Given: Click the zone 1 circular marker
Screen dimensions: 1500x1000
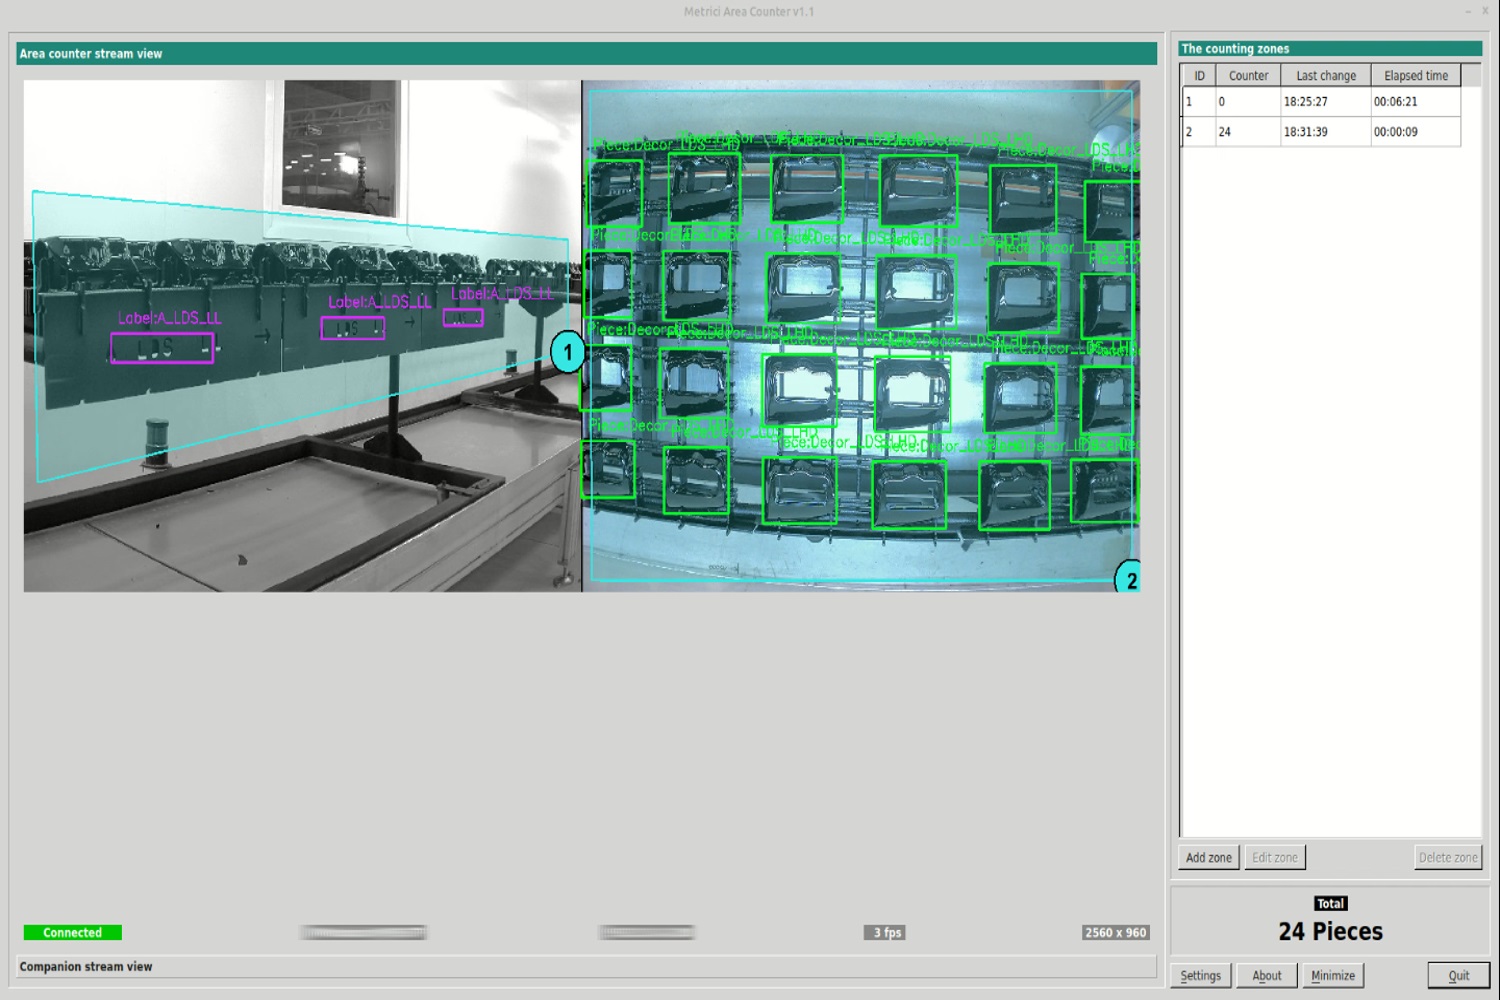Looking at the screenshot, I should coord(567,352).
